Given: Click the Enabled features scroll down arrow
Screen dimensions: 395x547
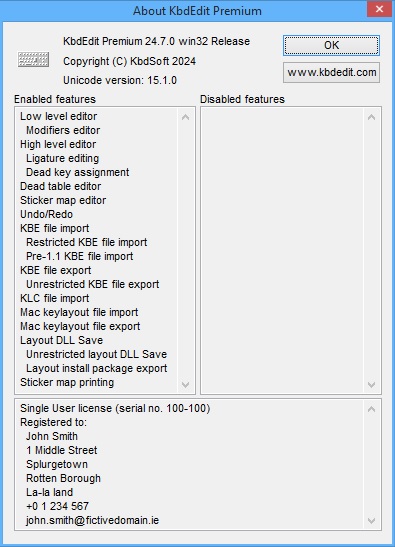Looking at the screenshot, I should tap(186, 384).
